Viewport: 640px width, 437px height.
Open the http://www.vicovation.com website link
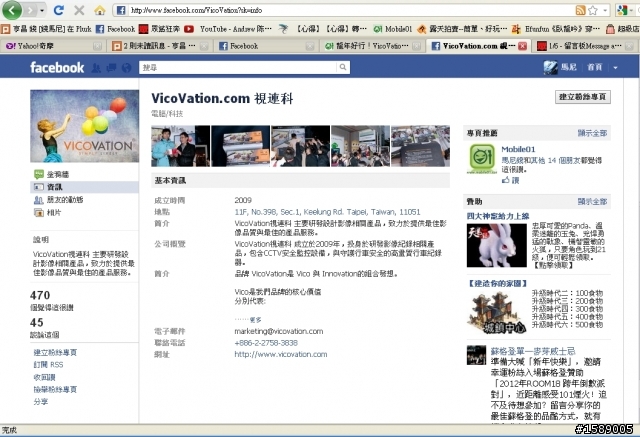(280, 354)
